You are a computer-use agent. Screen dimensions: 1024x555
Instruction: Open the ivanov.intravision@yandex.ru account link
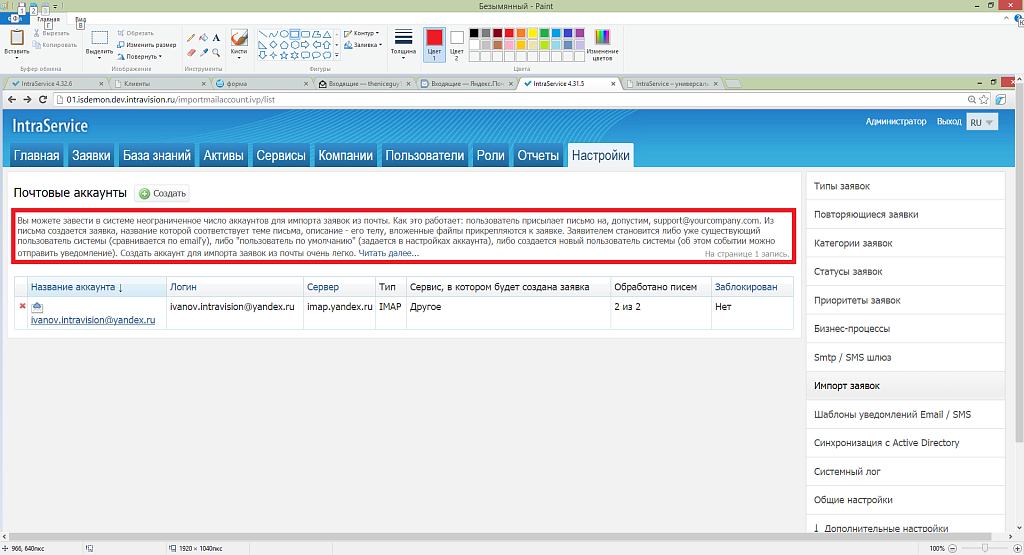[93, 320]
